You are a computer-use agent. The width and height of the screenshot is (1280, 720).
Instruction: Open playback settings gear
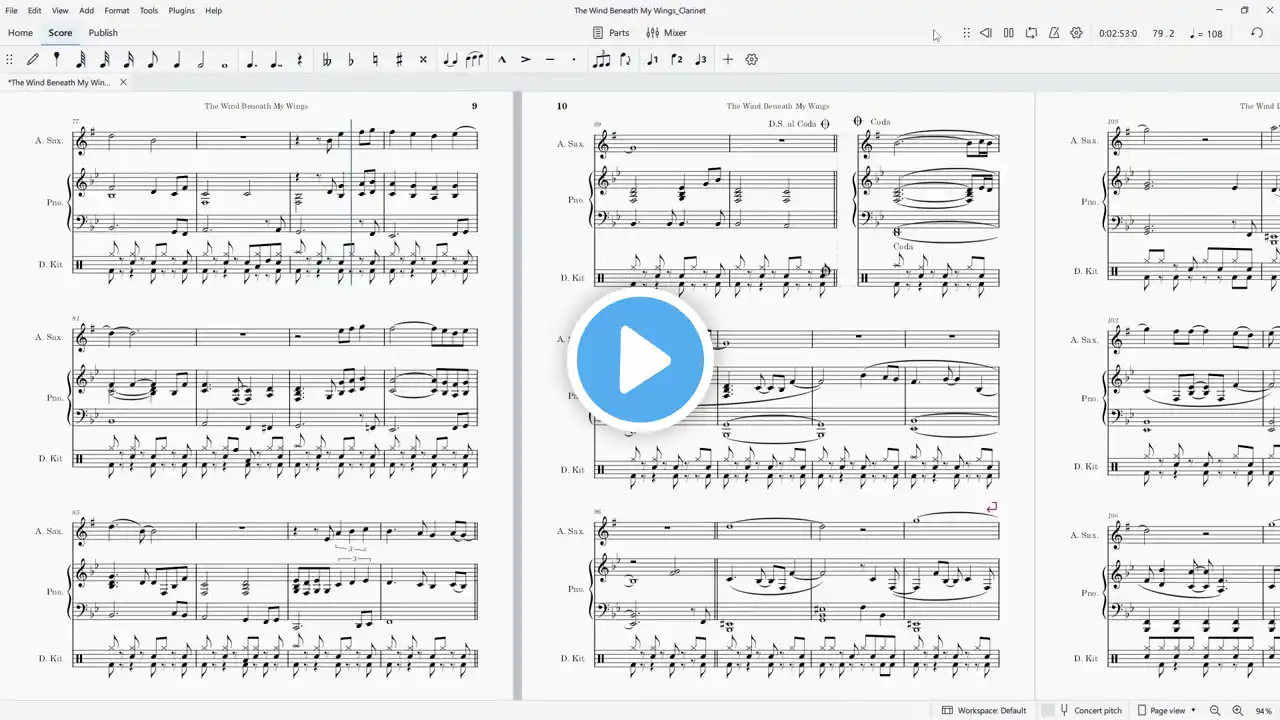pos(1076,33)
